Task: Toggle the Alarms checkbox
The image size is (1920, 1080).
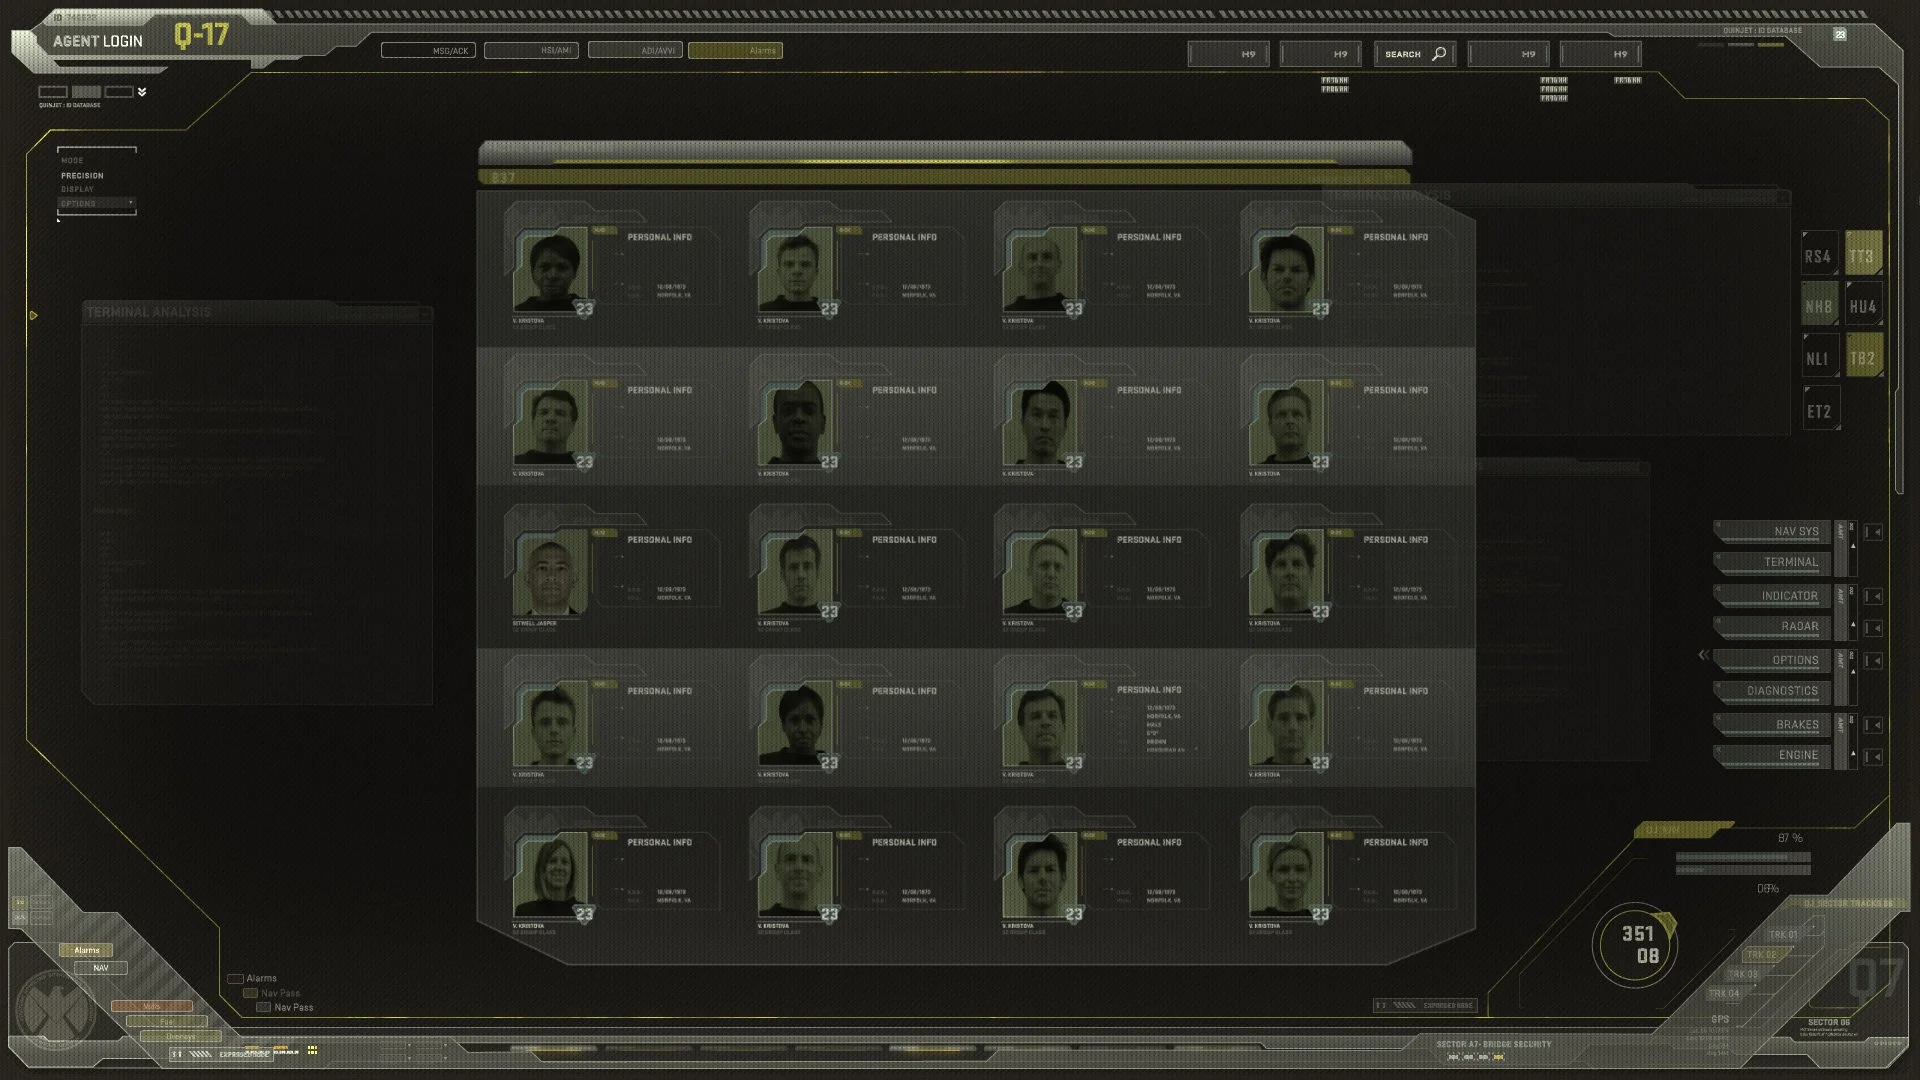Action: [235, 979]
